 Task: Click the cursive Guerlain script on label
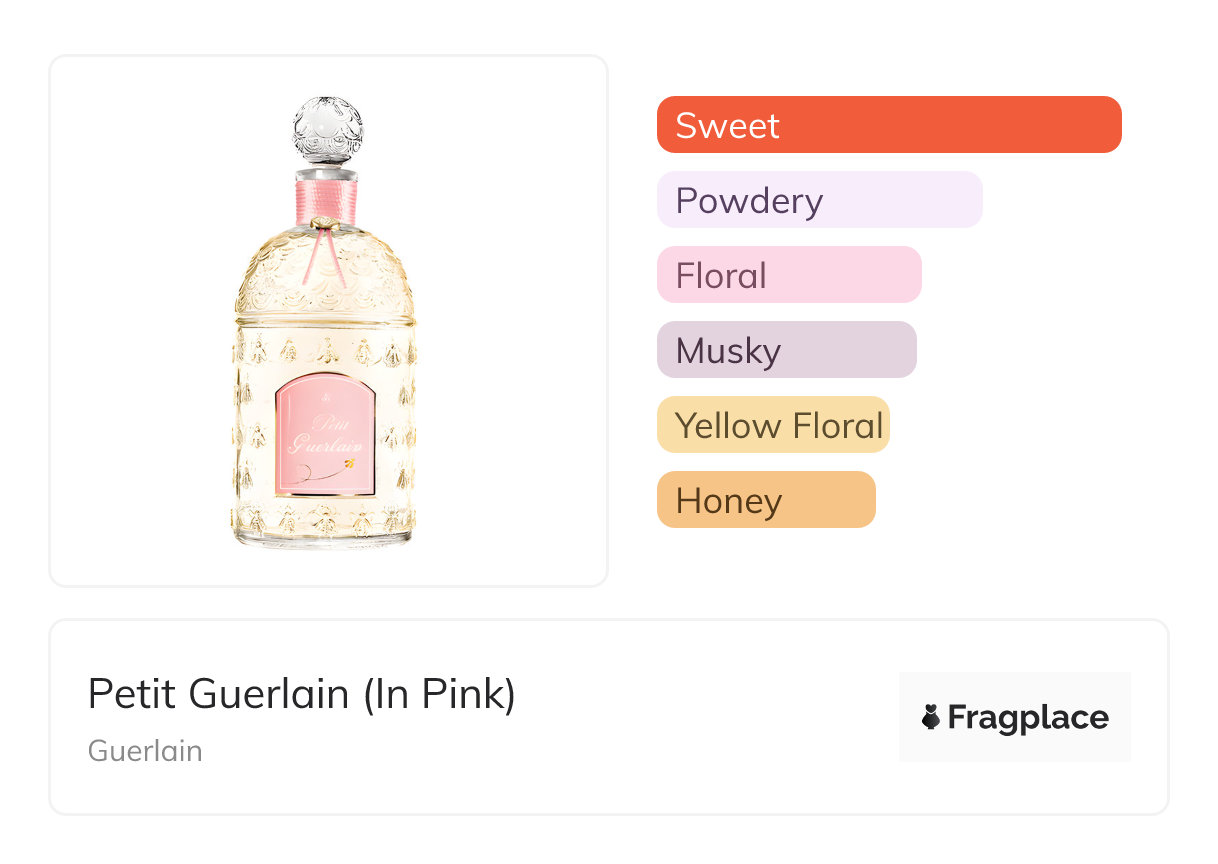pyautogui.click(x=326, y=440)
